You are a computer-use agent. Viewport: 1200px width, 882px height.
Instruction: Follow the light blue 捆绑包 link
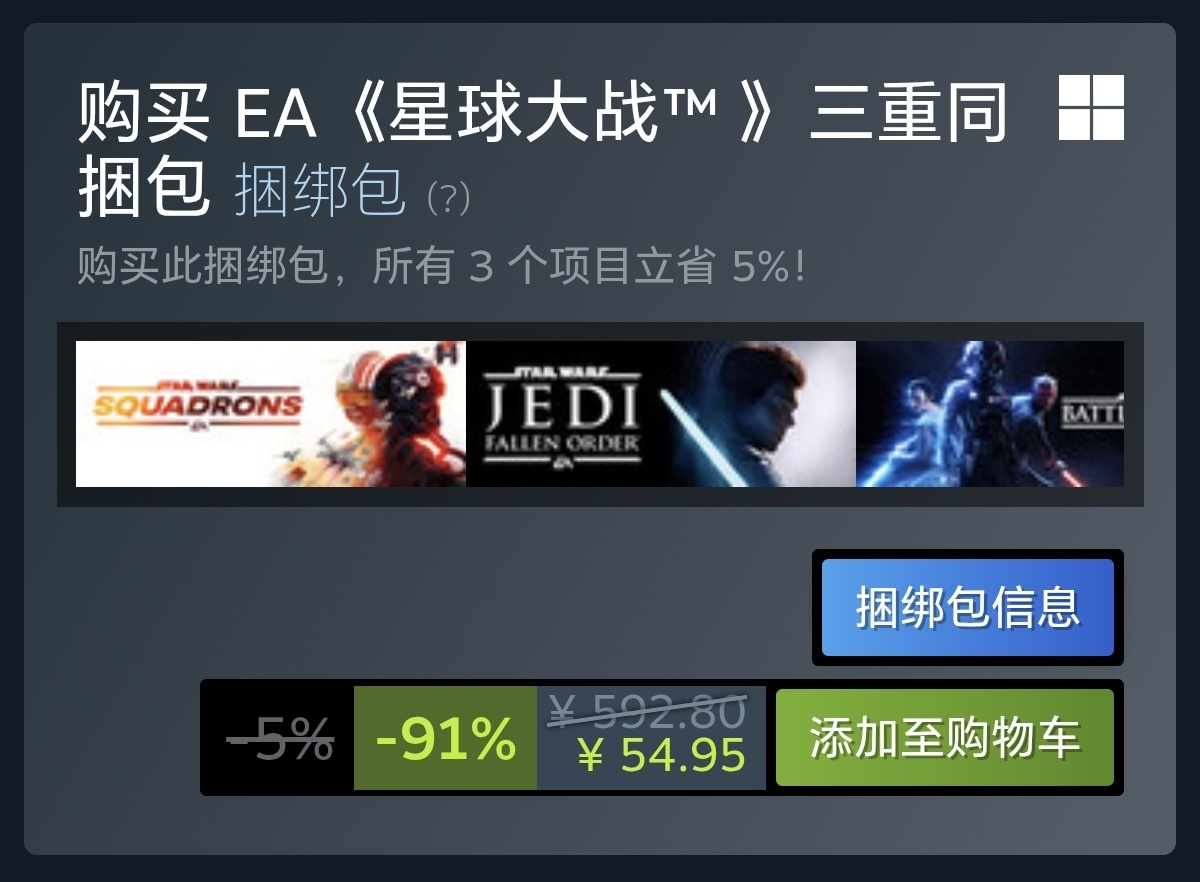click(320, 190)
